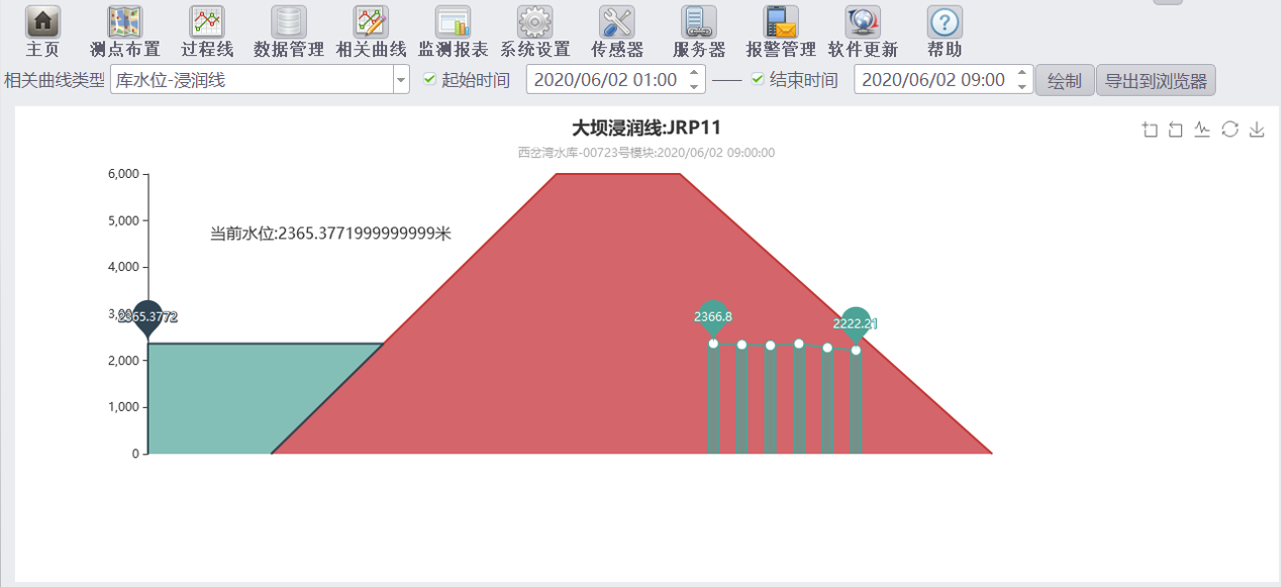
Task: Activate the chart area zoom tool
Action: click(1150, 129)
